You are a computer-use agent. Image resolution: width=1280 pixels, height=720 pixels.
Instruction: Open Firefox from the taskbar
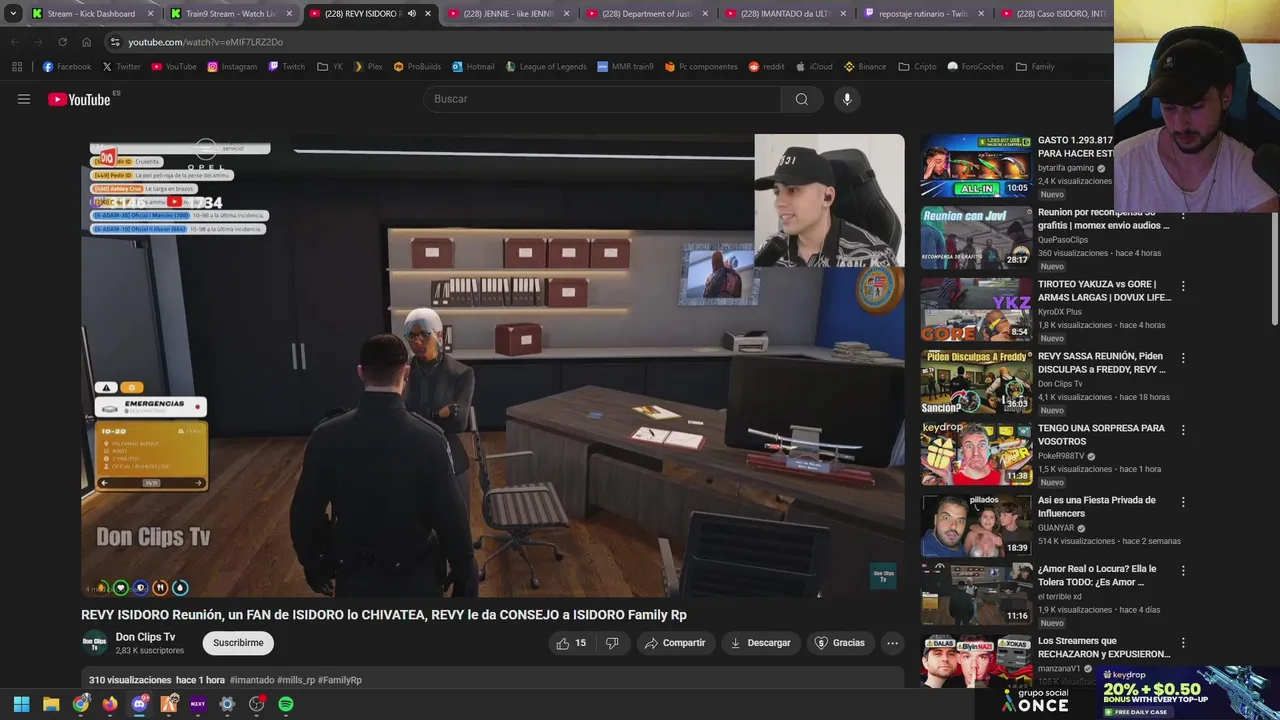click(110, 704)
